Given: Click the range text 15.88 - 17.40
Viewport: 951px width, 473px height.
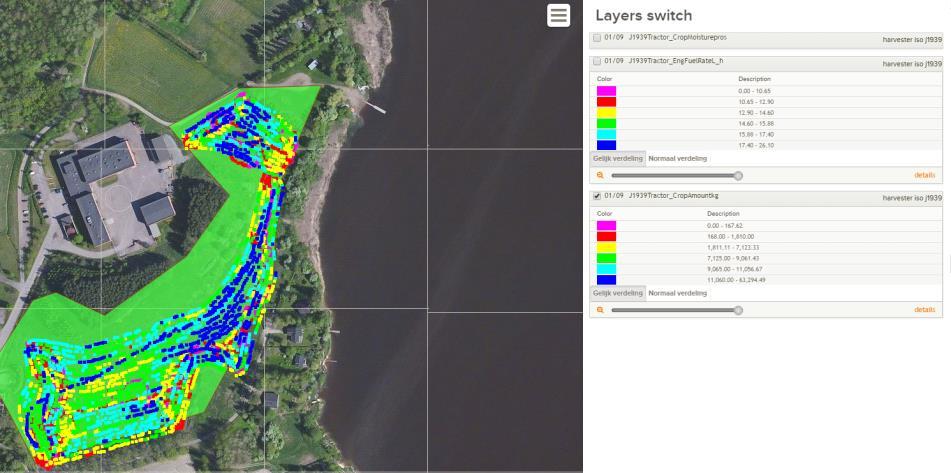Looking at the screenshot, I should pos(756,135).
